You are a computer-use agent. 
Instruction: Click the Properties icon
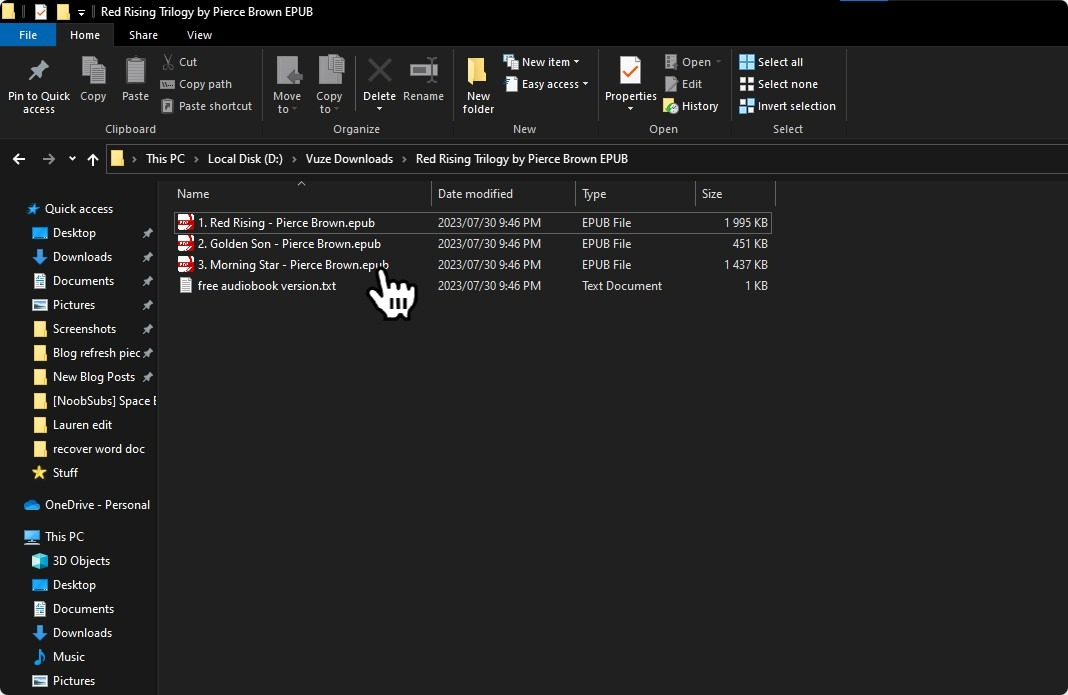pyautogui.click(x=631, y=71)
